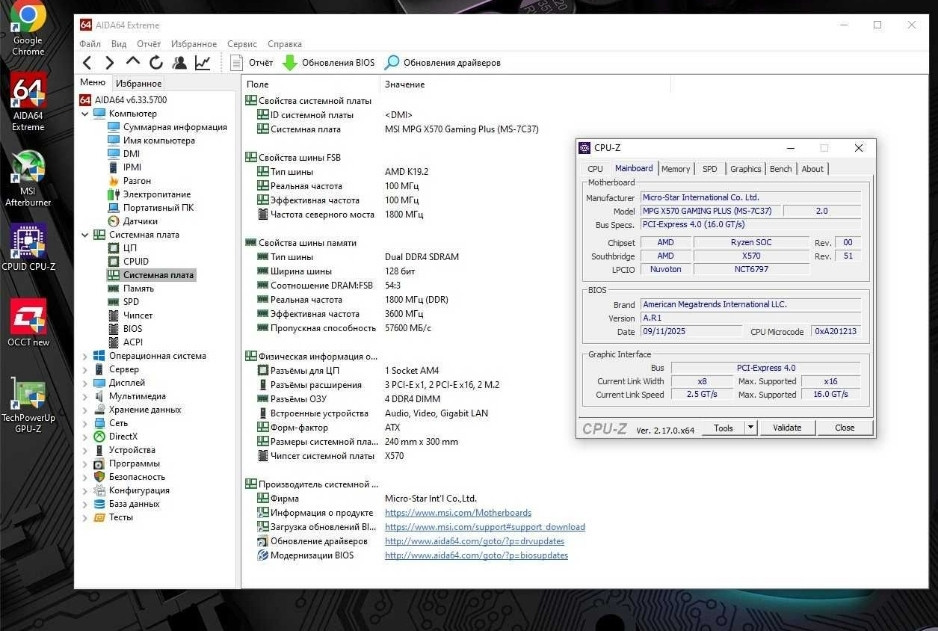Expand the DirectX section in sidebar
Screen dimensions: 938x631
[87, 436]
